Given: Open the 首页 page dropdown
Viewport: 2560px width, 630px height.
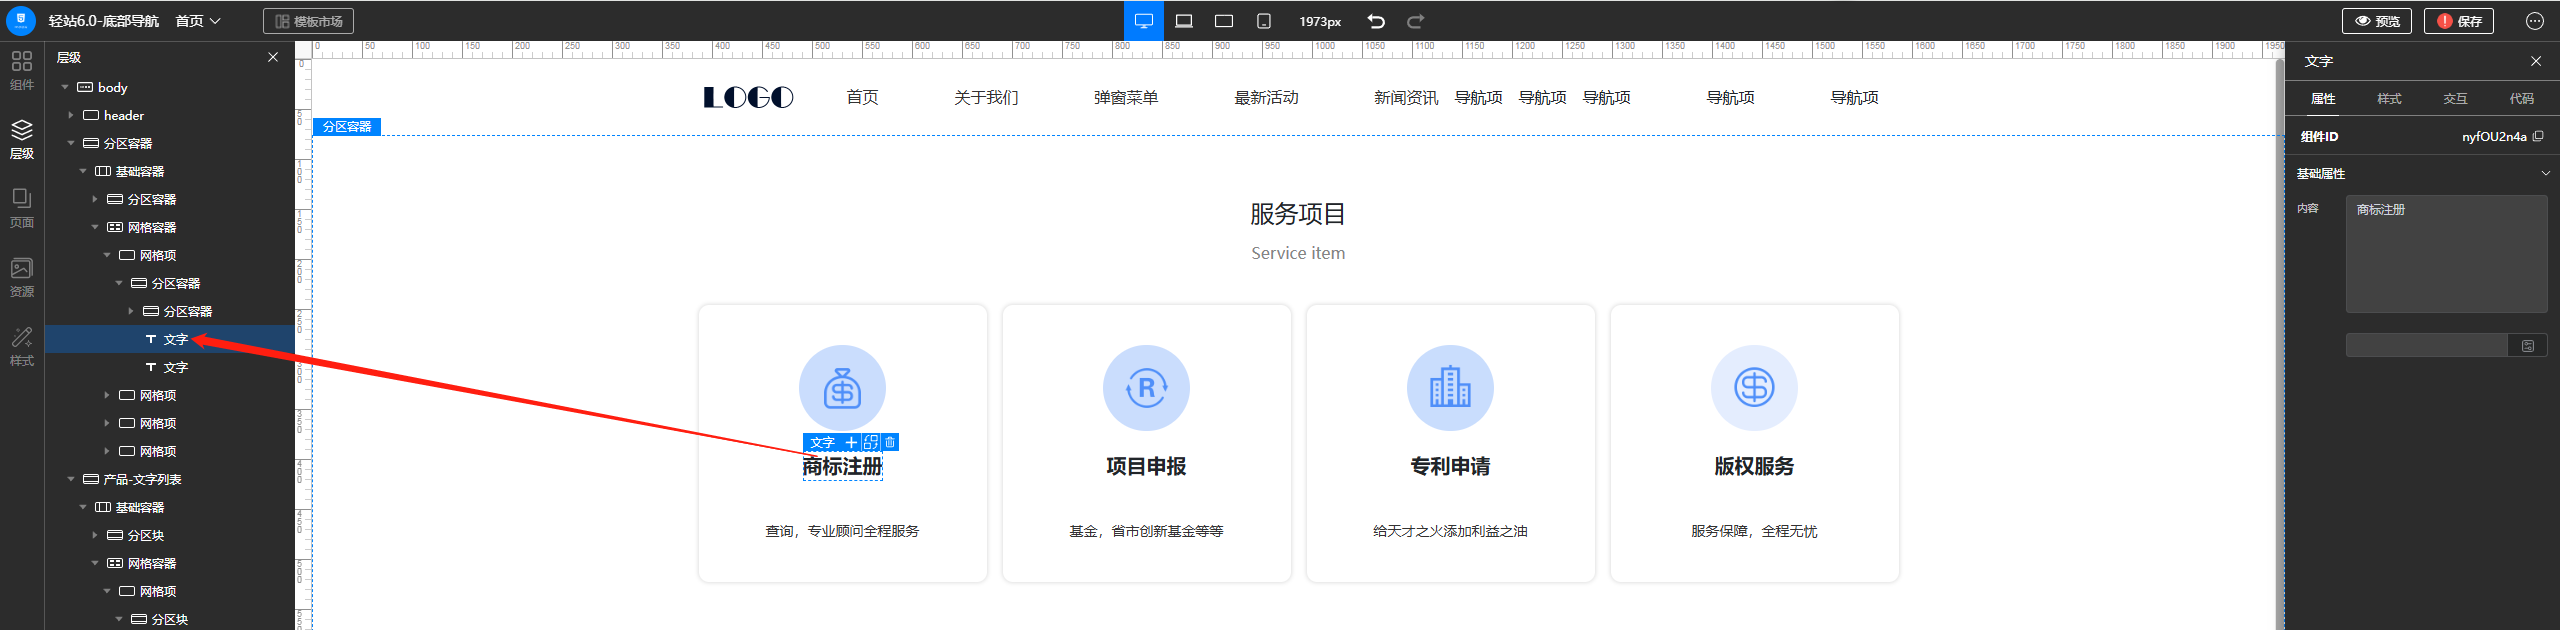Looking at the screenshot, I should pyautogui.click(x=198, y=21).
